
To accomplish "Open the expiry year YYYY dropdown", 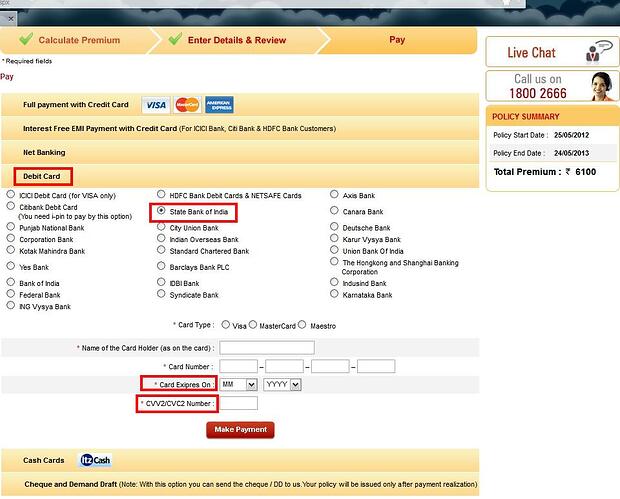I will click(282, 384).
